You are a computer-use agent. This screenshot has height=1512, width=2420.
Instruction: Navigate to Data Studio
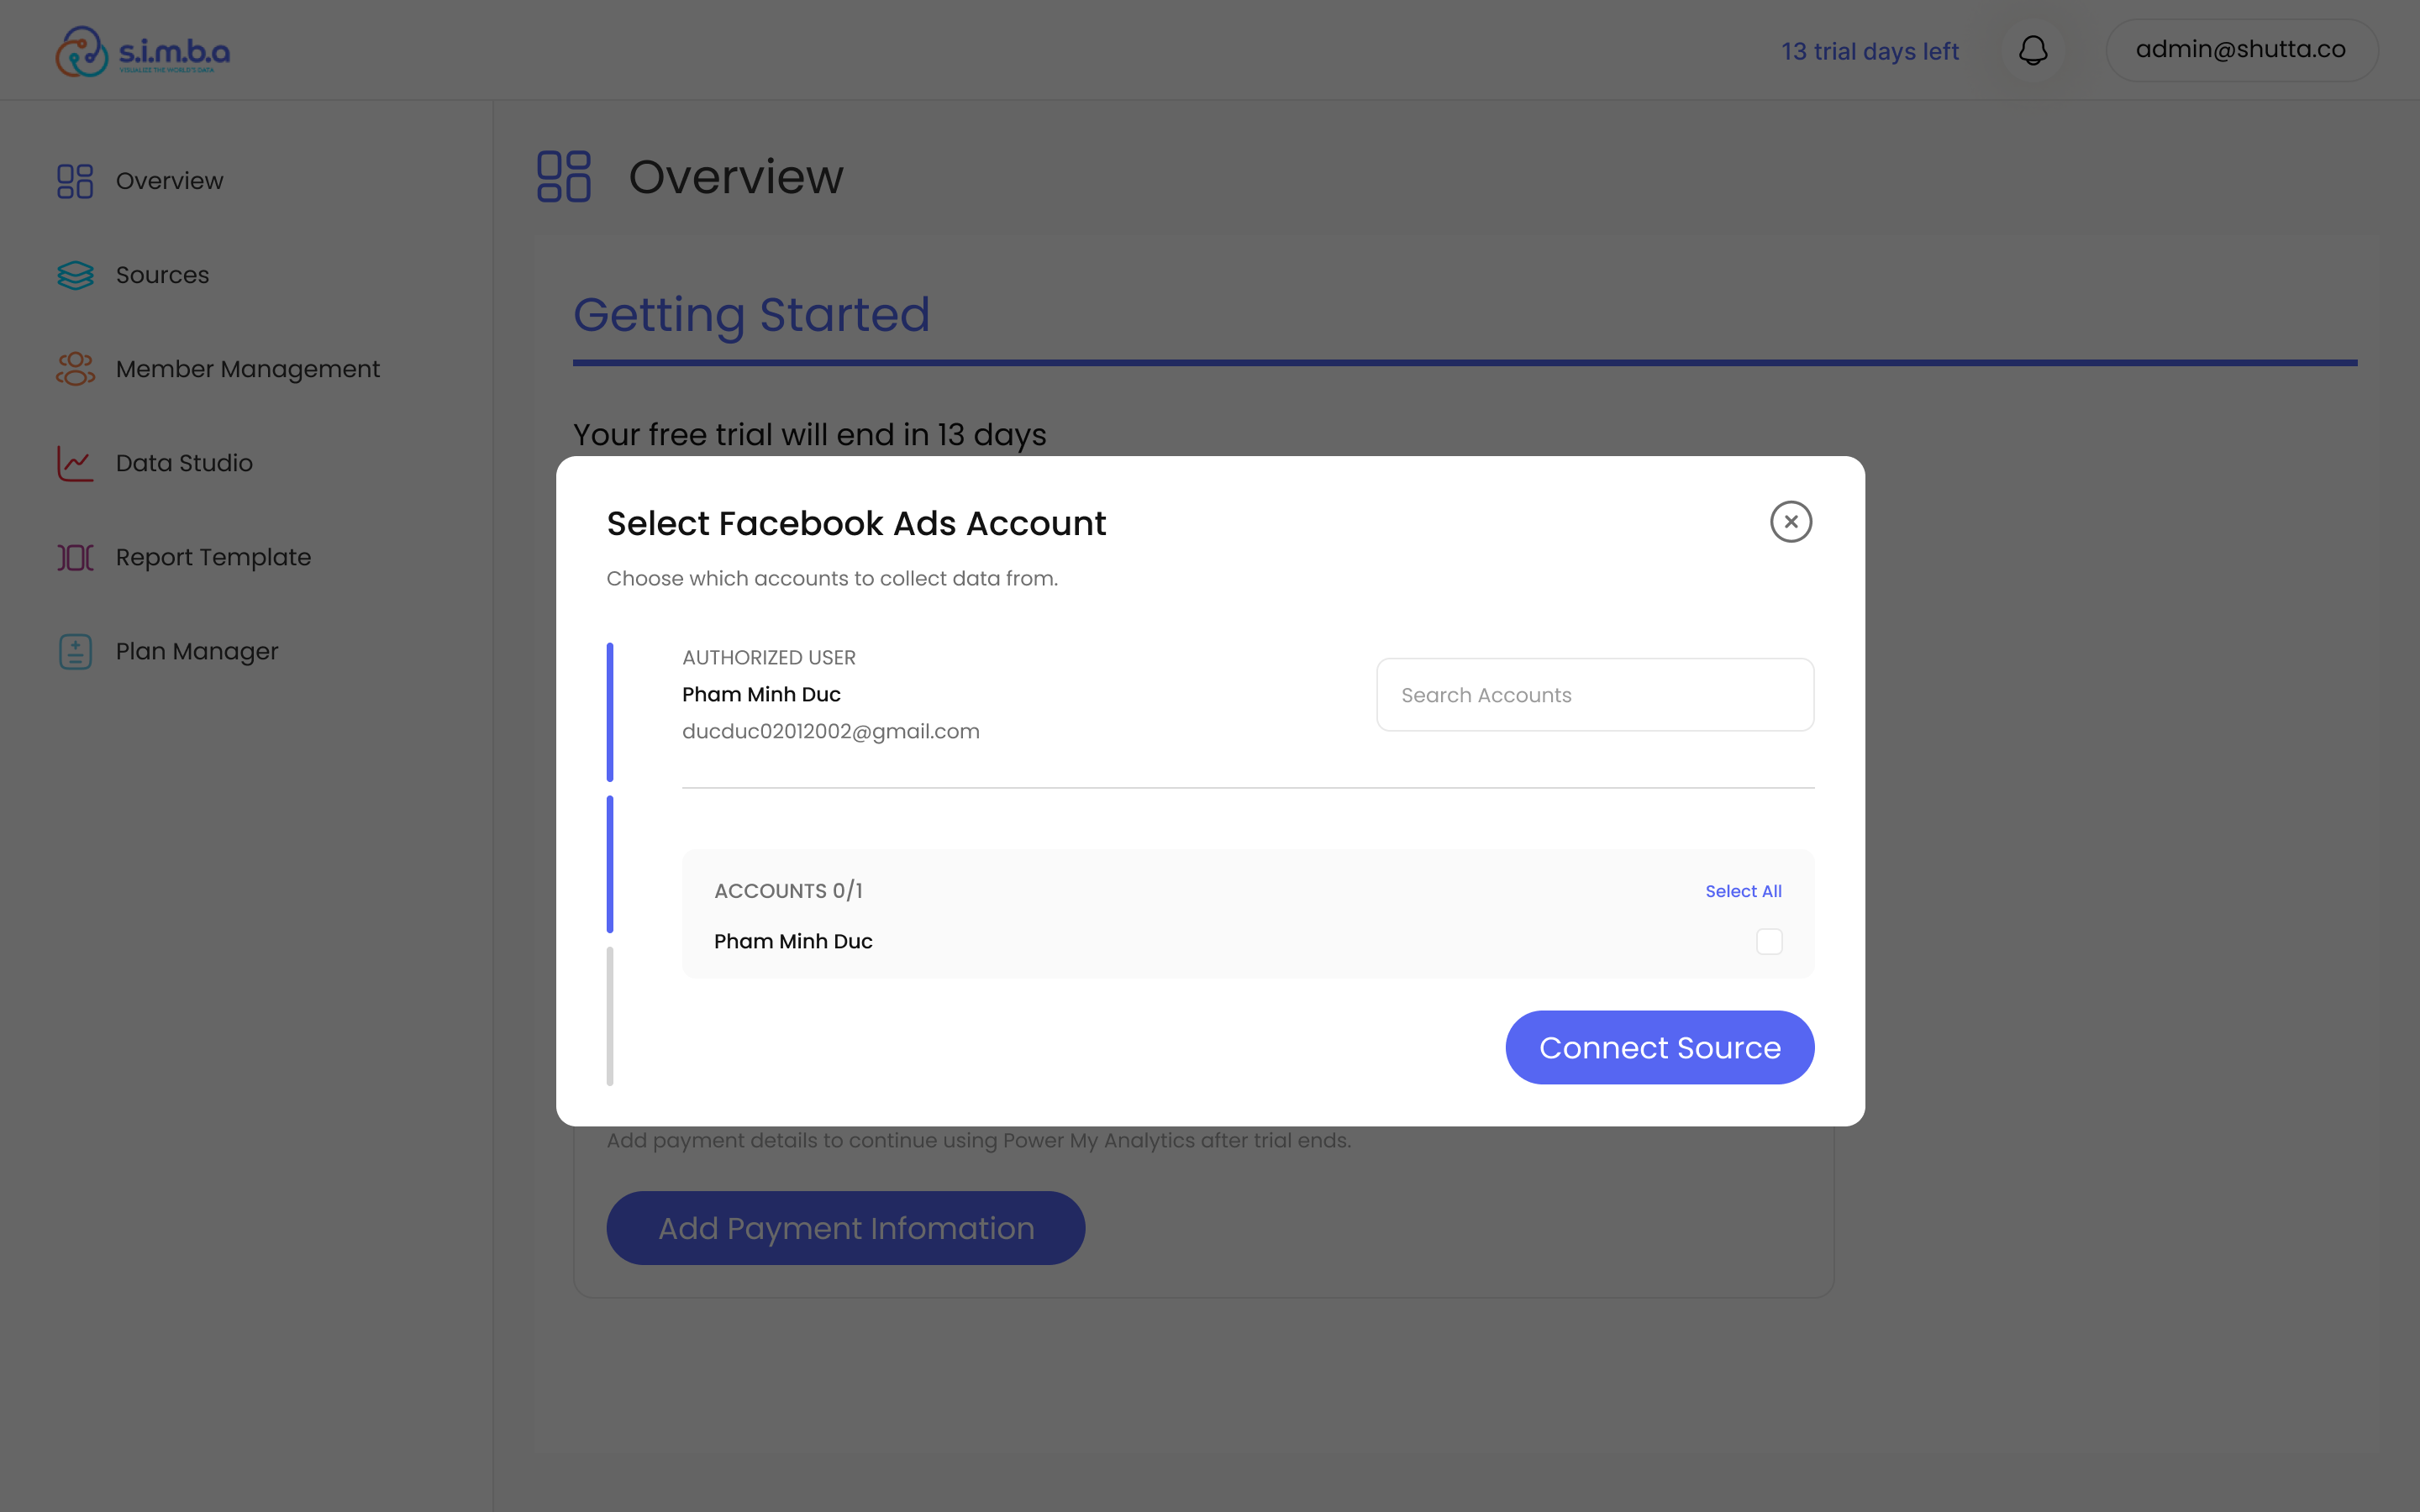pyautogui.click(x=185, y=463)
